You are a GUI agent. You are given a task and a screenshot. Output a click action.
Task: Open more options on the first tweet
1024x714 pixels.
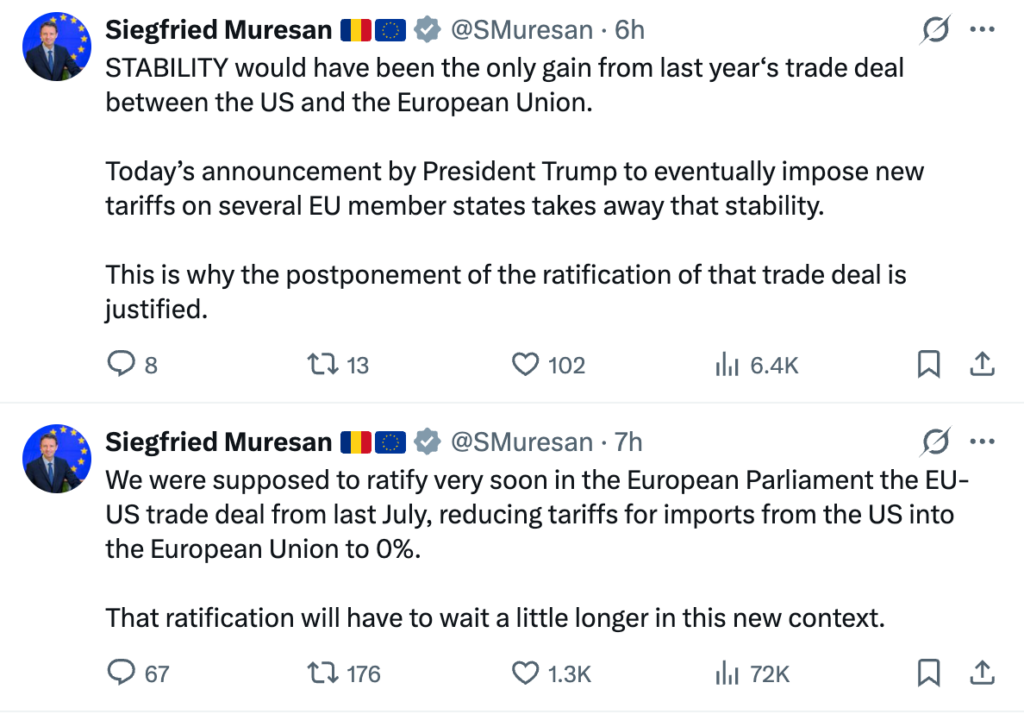tap(982, 31)
